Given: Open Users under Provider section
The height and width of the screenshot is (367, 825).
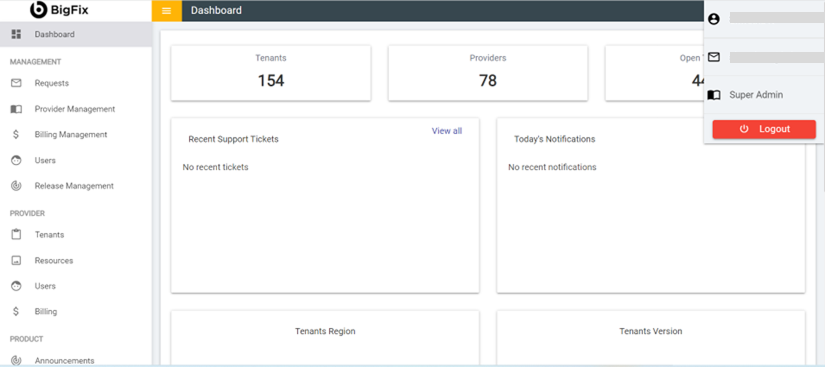Looking at the screenshot, I should click(x=76, y=286).
